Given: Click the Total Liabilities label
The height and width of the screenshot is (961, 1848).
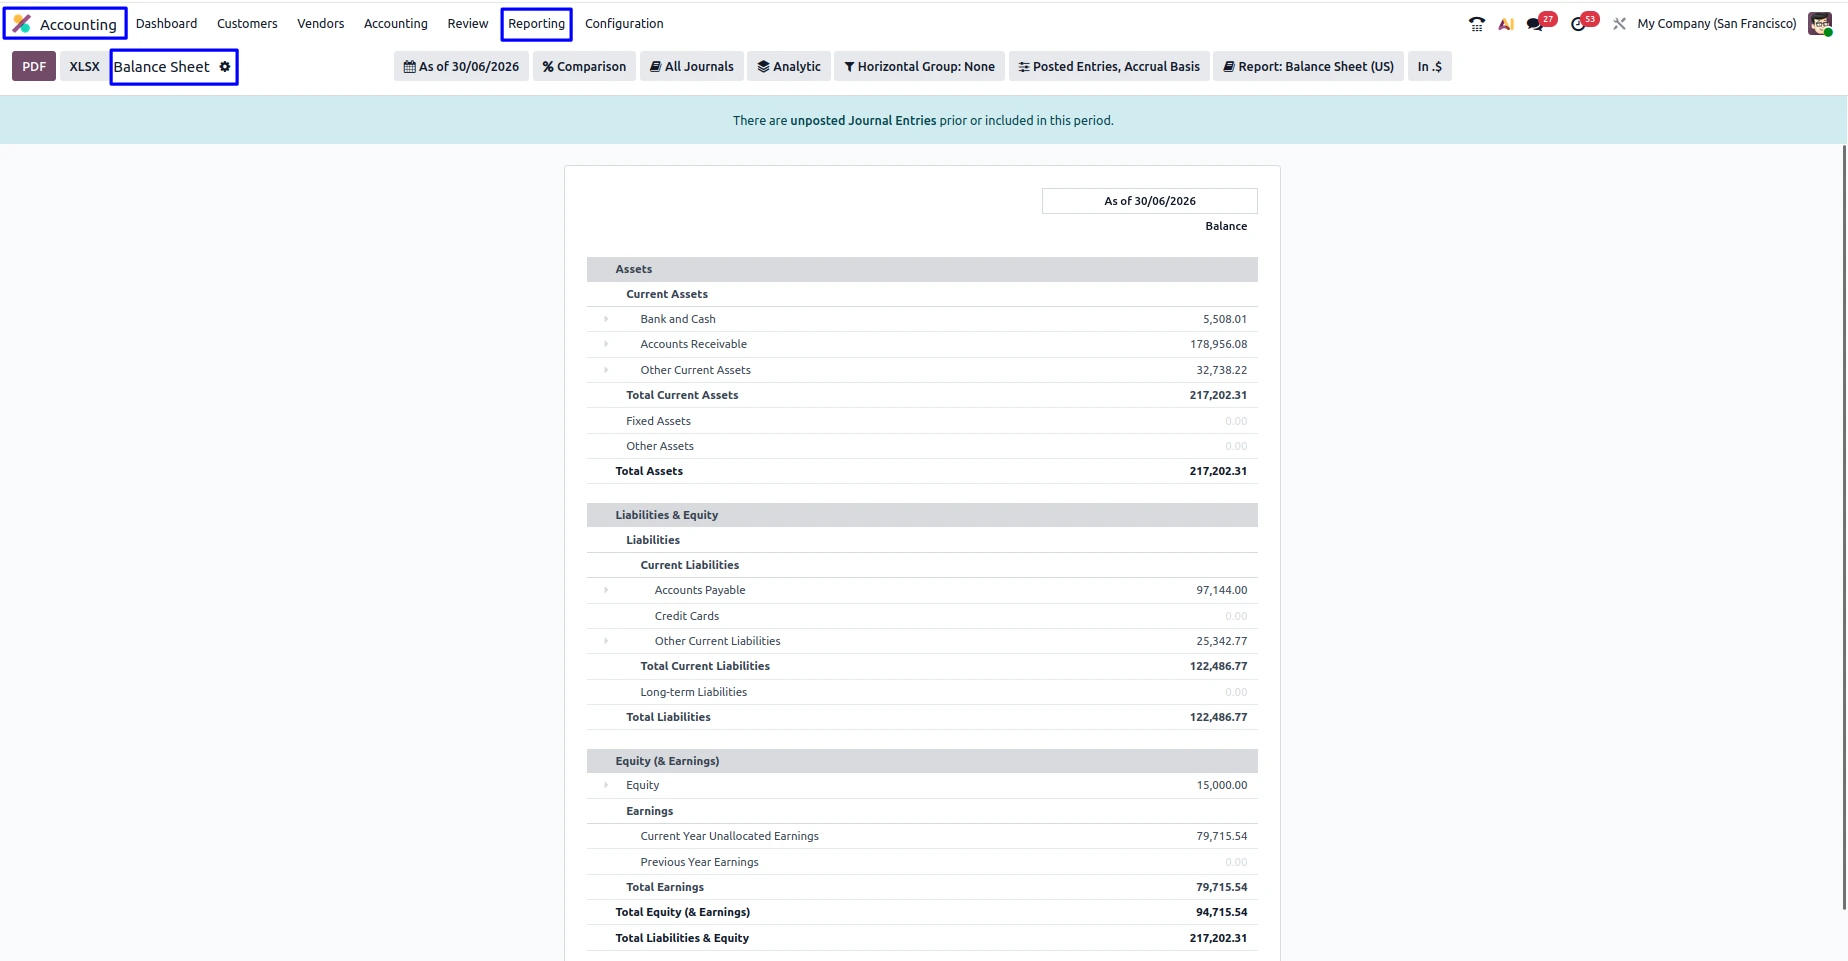Looking at the screenshot, I should [668, 717].
